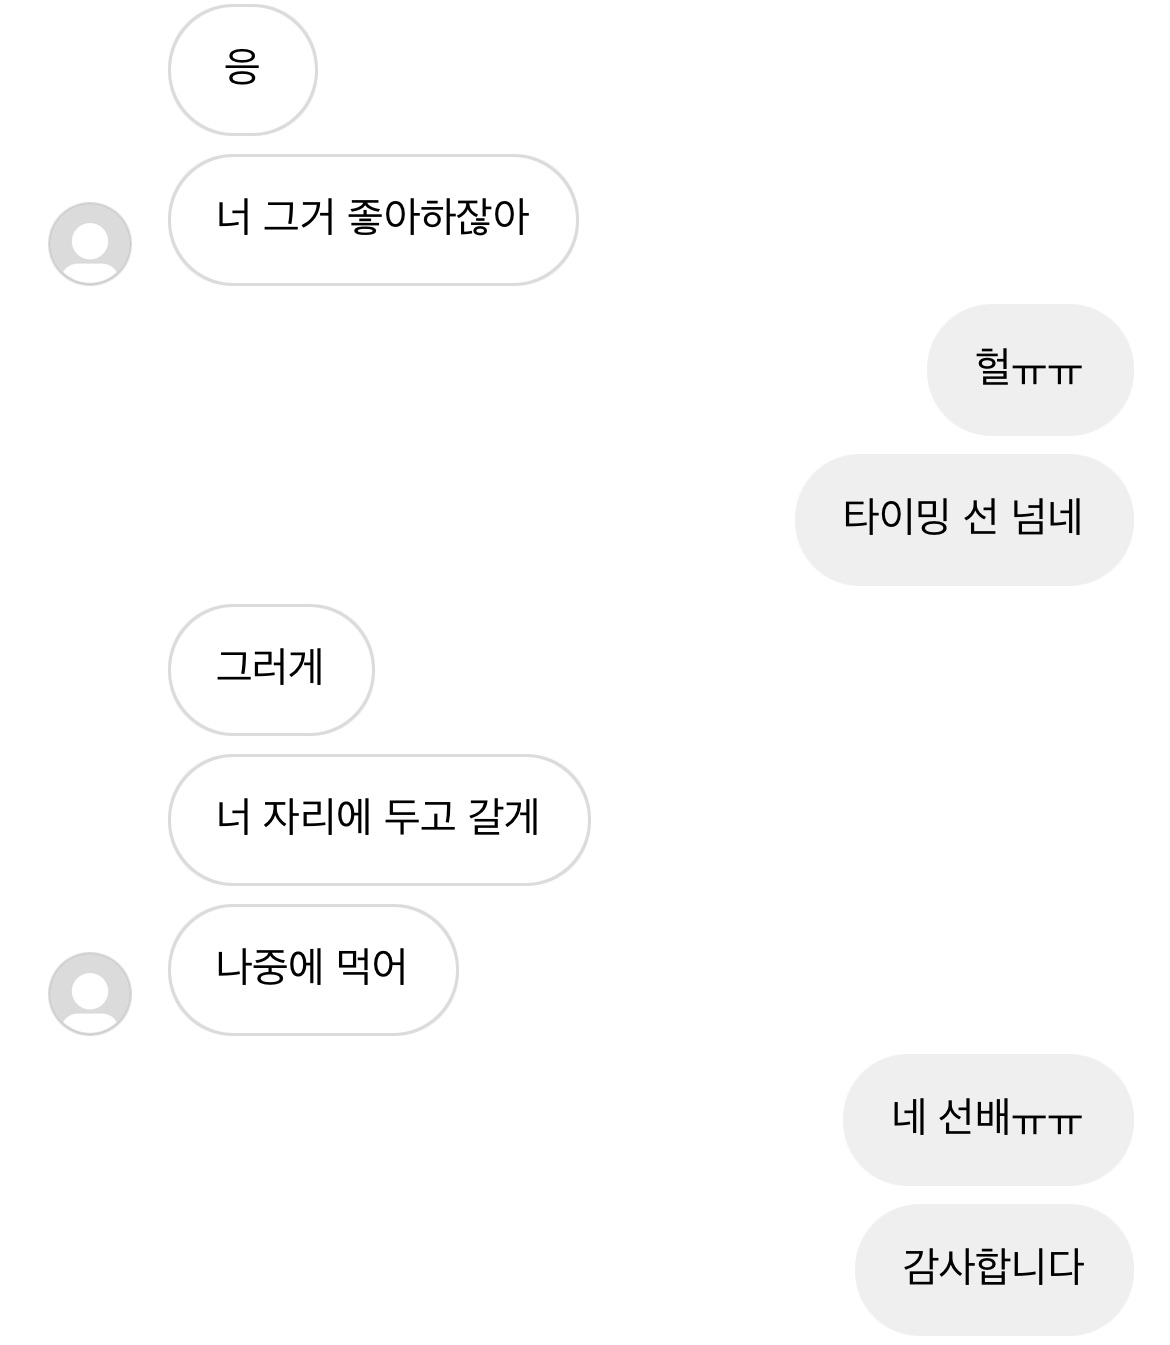Viewport: 1170px width, 1345px height.
Task: Select the '너 그거 좋아하잖아' message bubble
Action: (x=373, y=220)
